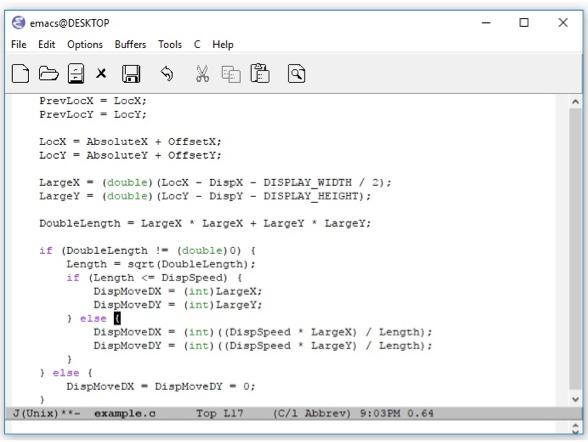Paste with the toolbar clipboard icon

point(260,73)
